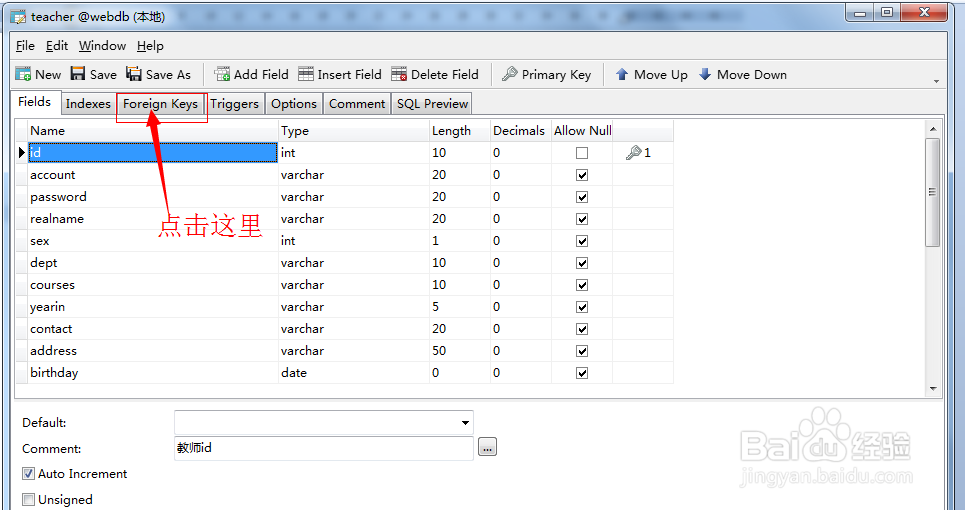The image size is (965, 510).
Task: Click the Save As icon
Action: click(x=134, y=74)
